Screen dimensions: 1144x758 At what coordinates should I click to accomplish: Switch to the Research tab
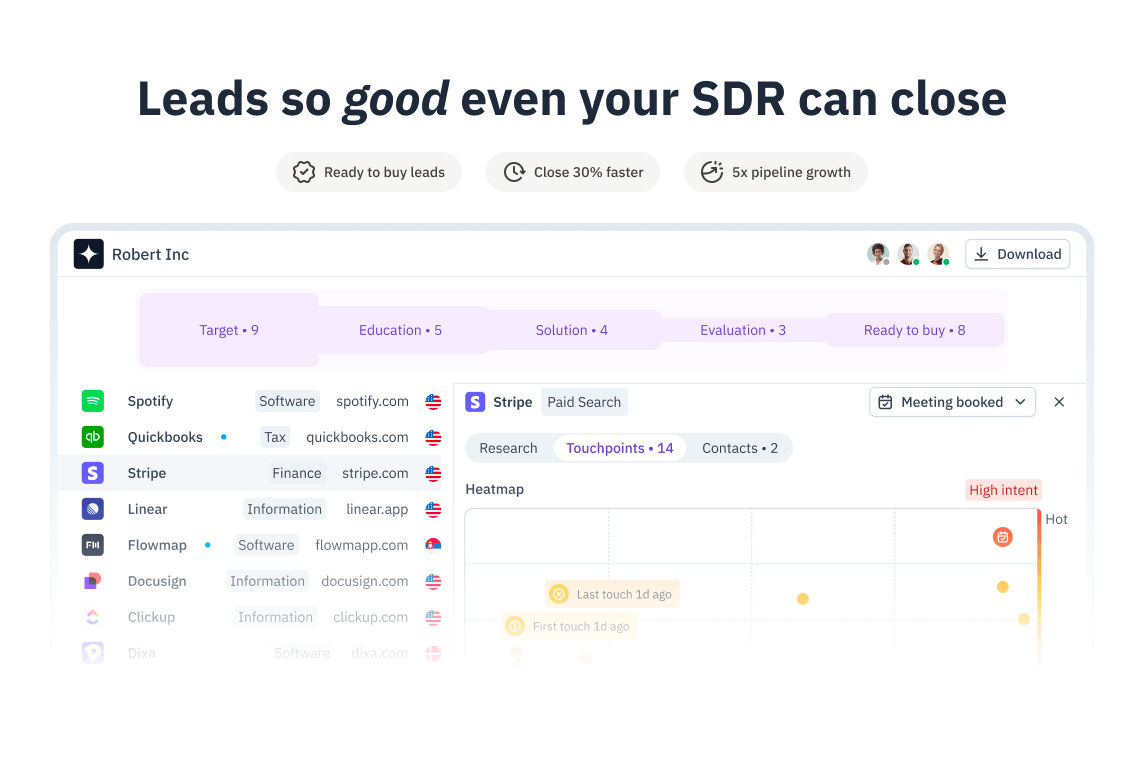click(509, 448)
